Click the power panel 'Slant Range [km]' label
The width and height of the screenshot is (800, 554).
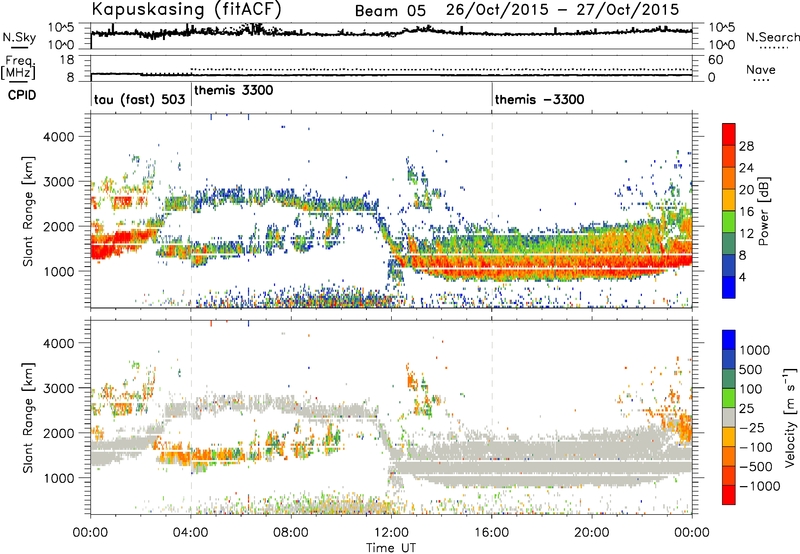tap(28, 211)
